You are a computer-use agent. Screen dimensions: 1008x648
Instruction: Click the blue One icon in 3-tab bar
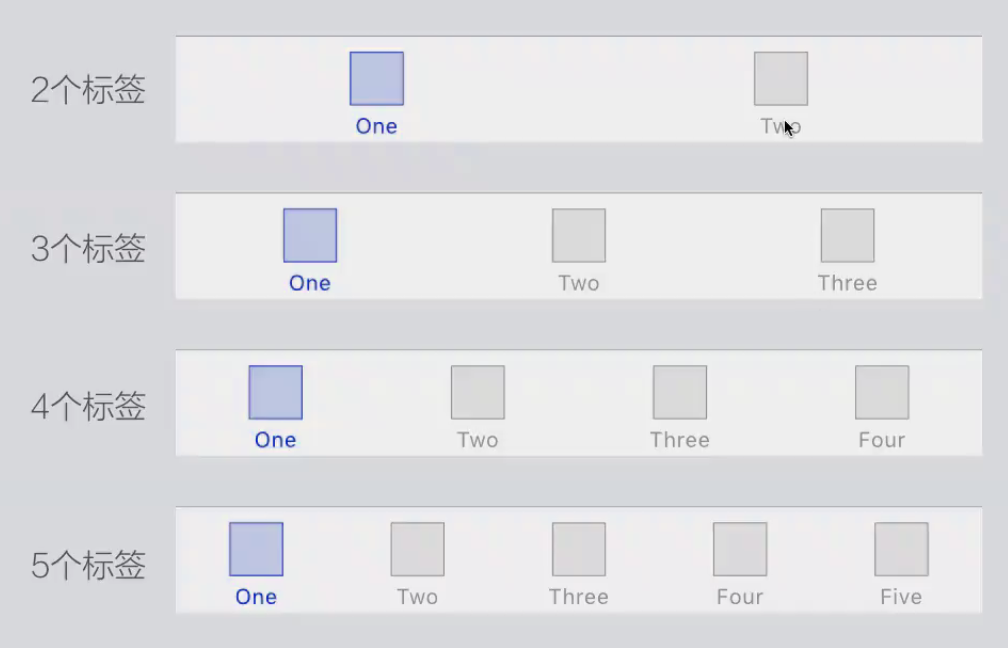pos(310,236)
